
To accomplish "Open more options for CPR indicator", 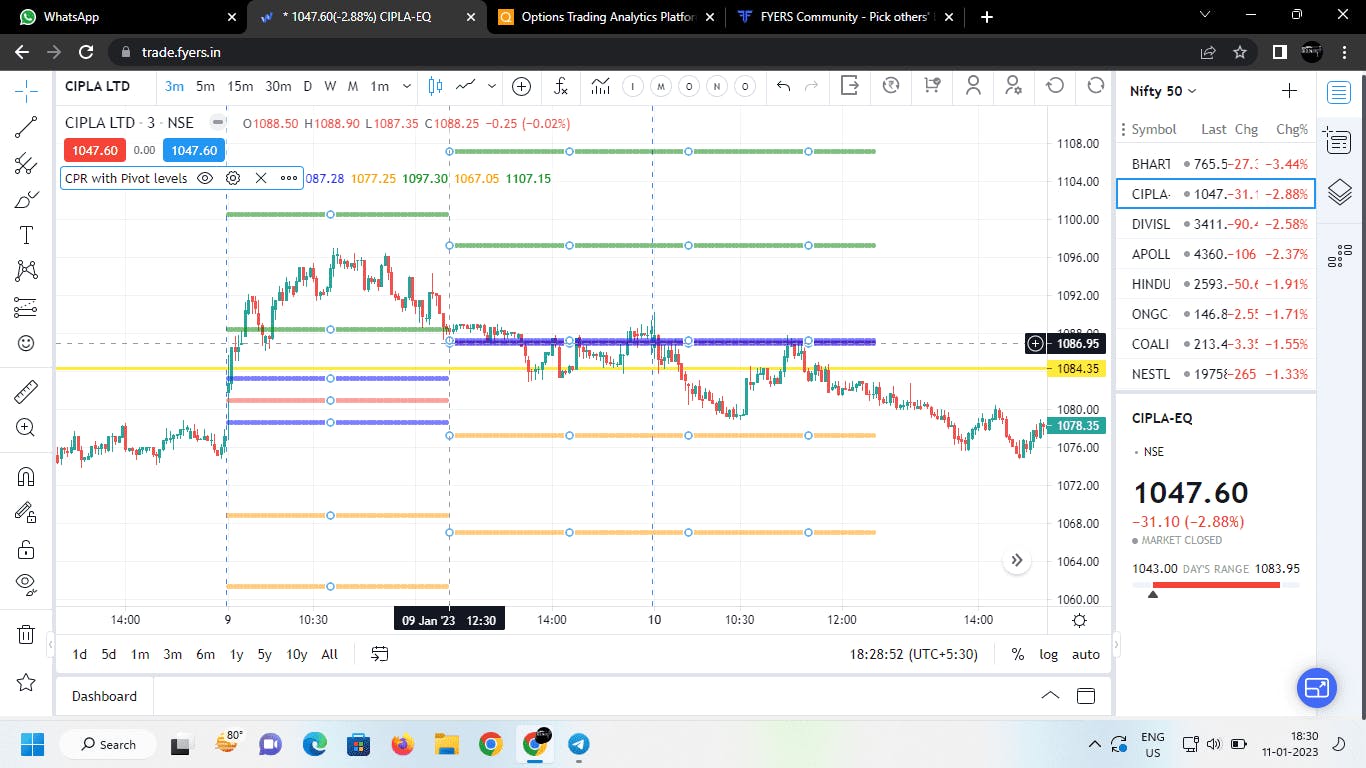I will click(x=289, y=178).
